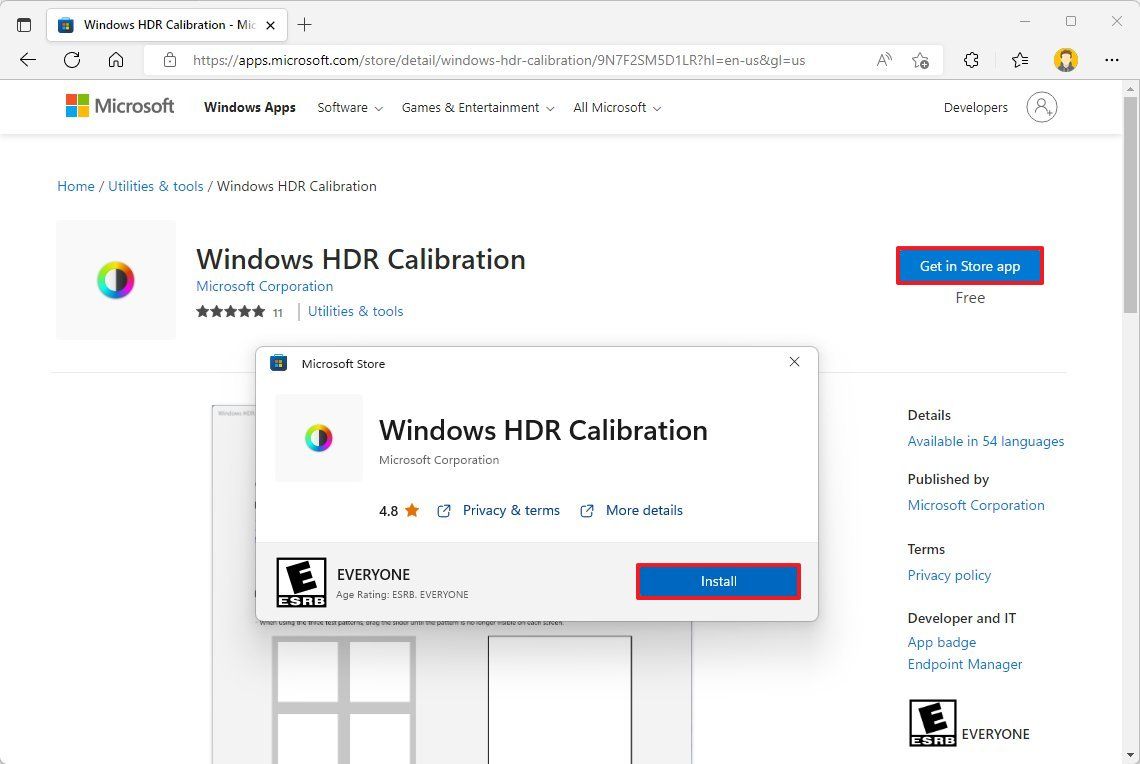Close the Microsoft Store dialog

point(794,362)
